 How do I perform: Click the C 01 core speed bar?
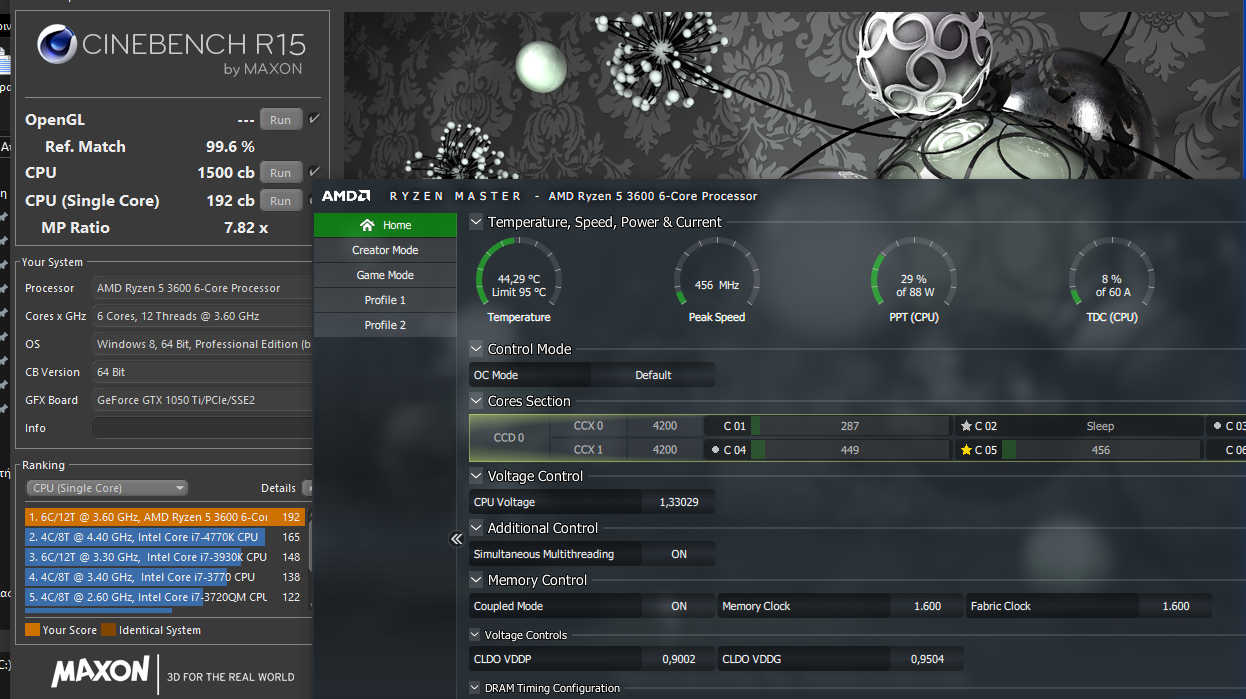coord(850,426)
